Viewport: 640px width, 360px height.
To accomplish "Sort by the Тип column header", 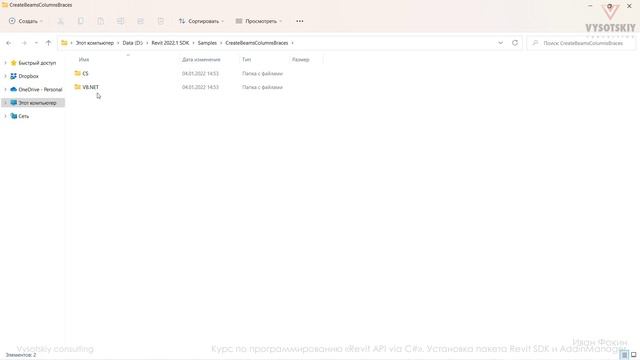I will [247, 60].
